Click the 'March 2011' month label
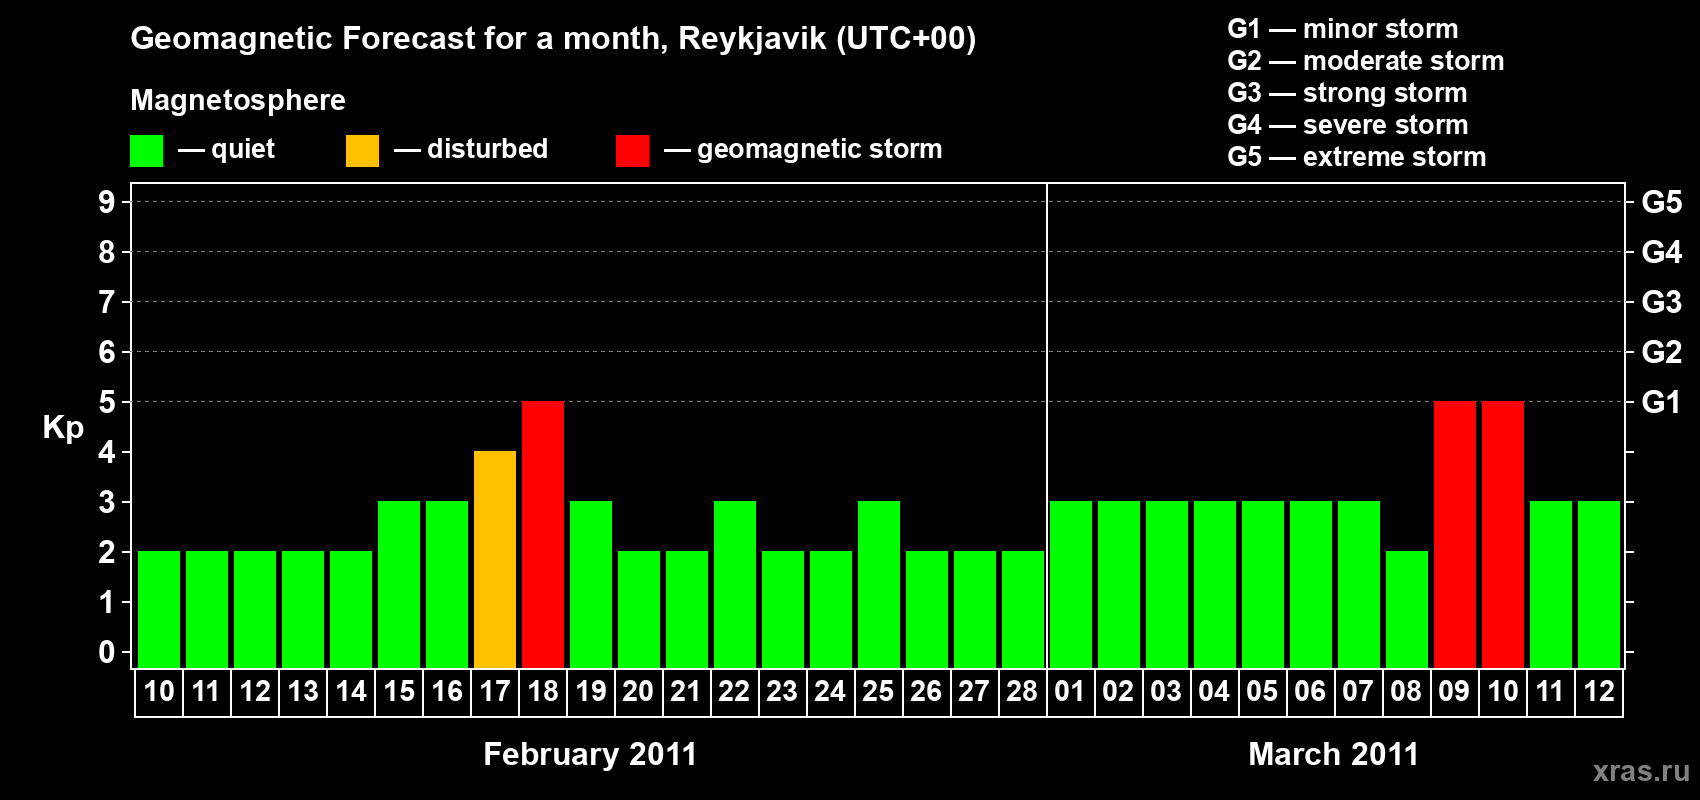Screen dimensions: 1700x800 1334,754
